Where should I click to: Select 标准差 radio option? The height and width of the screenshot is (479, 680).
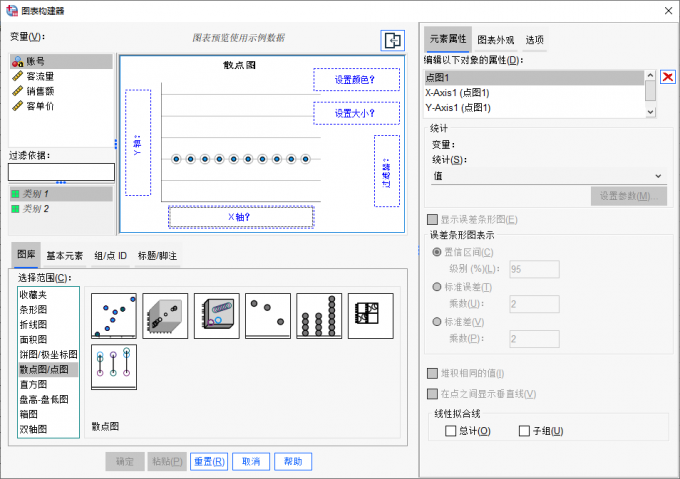[437, 322]
